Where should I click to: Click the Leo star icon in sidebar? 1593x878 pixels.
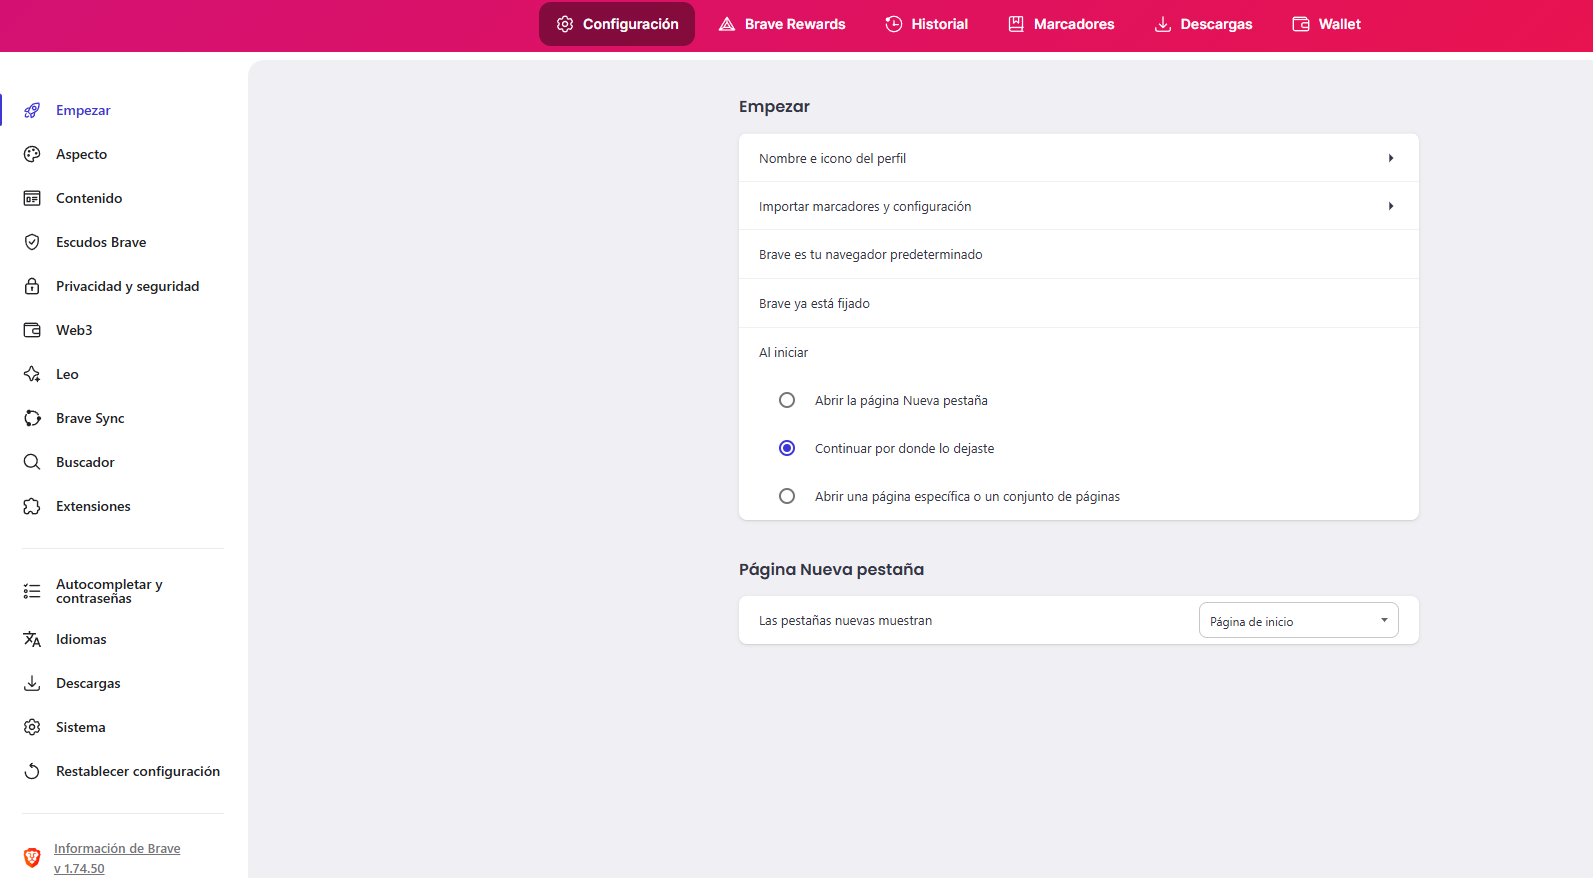[32, 374]
